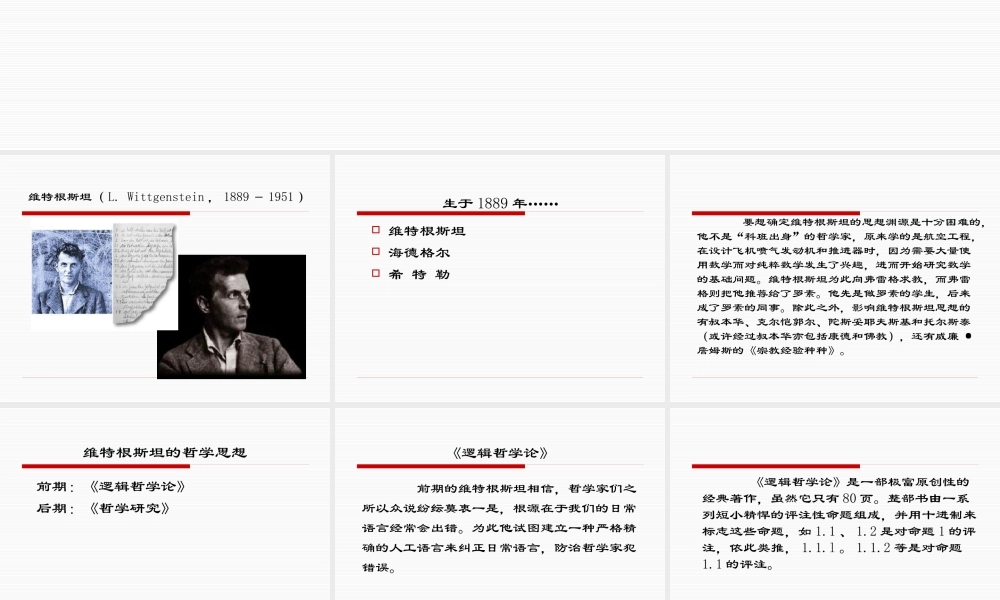The width and height of the screenshot is (1000, 600).
Task: Click the square bullet before 海德格尔
Action: tap(375, 252)
